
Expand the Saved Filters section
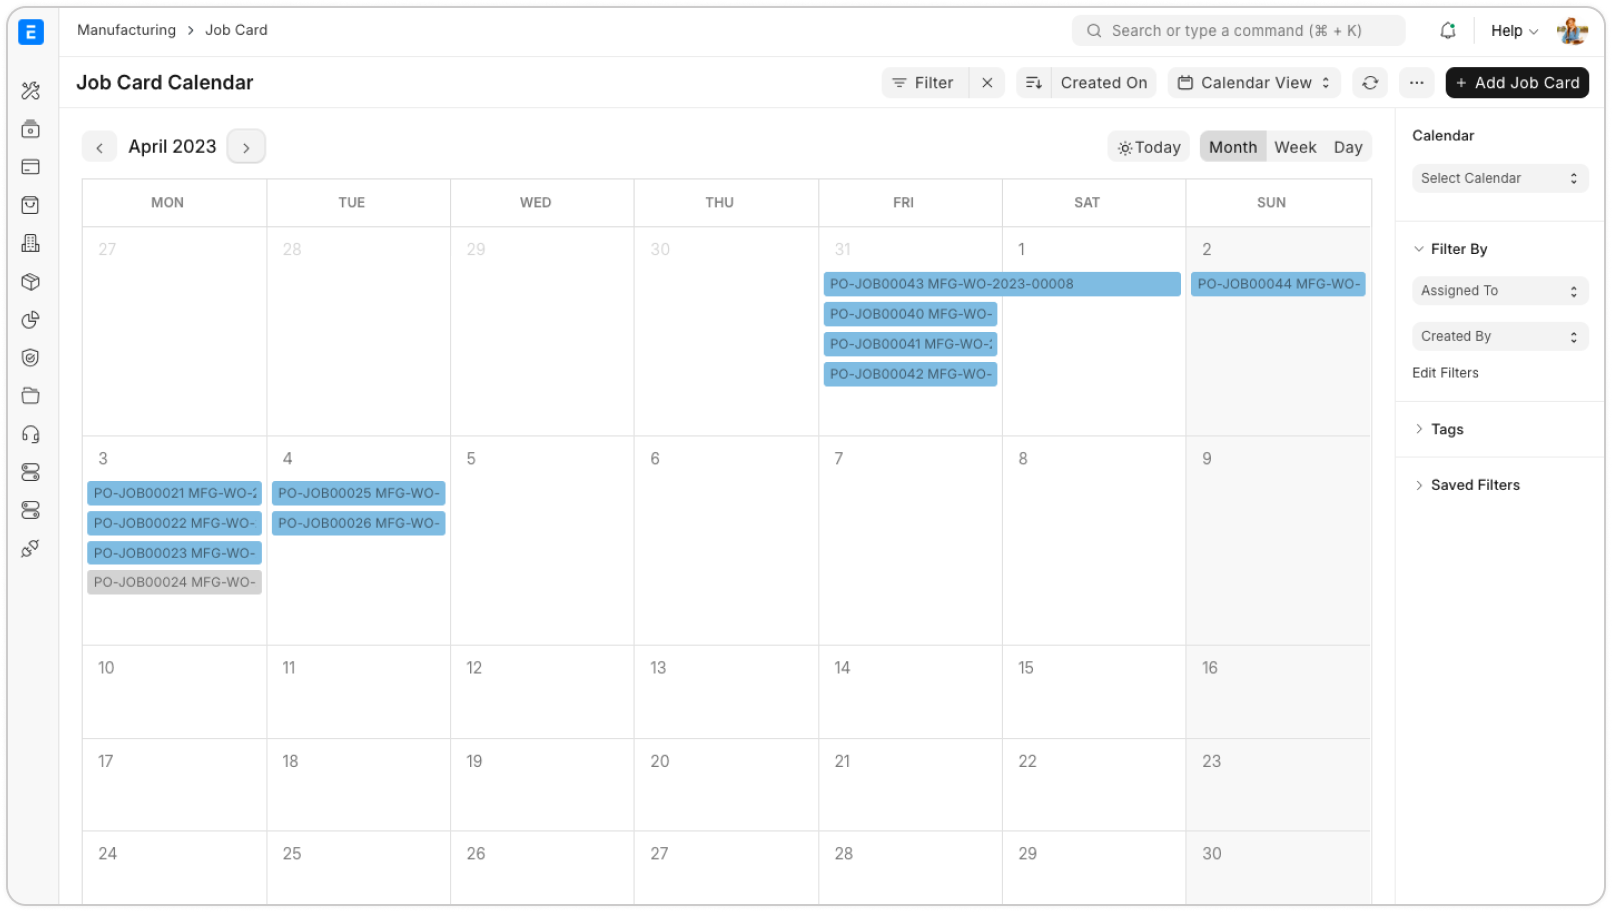pos(1467,485)
